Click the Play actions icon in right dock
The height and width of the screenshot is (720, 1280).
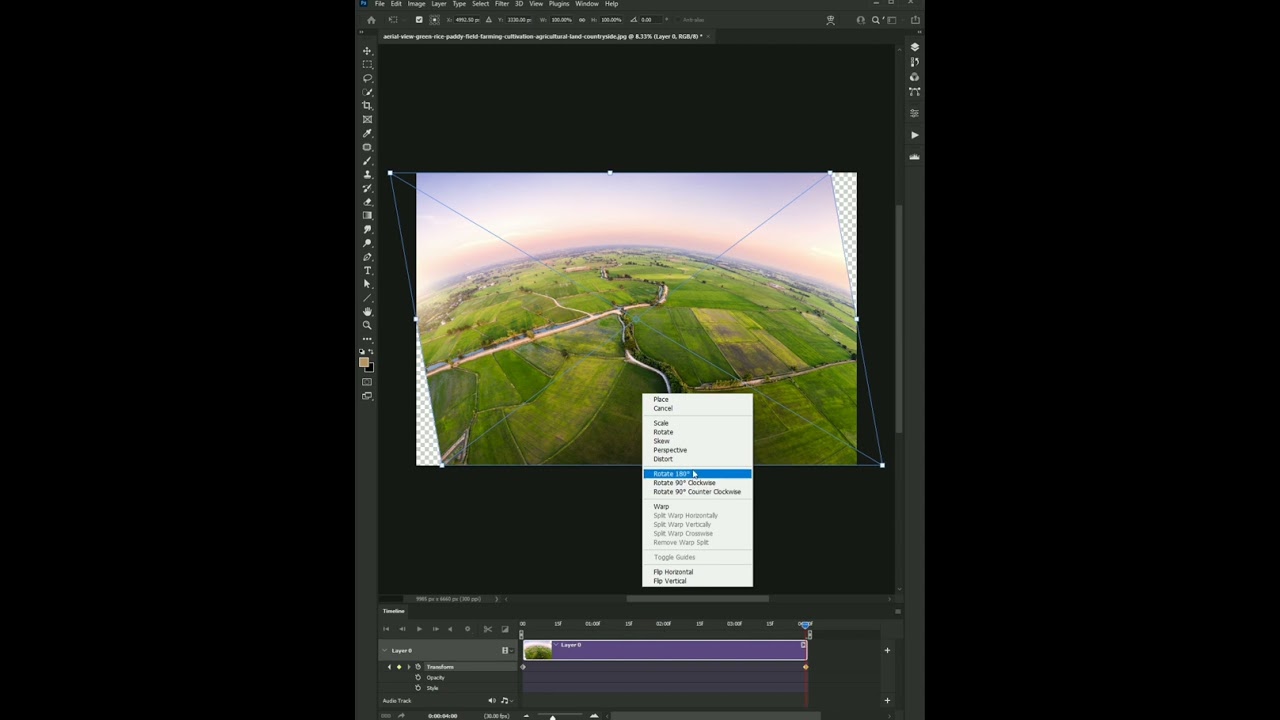(914, 135)
